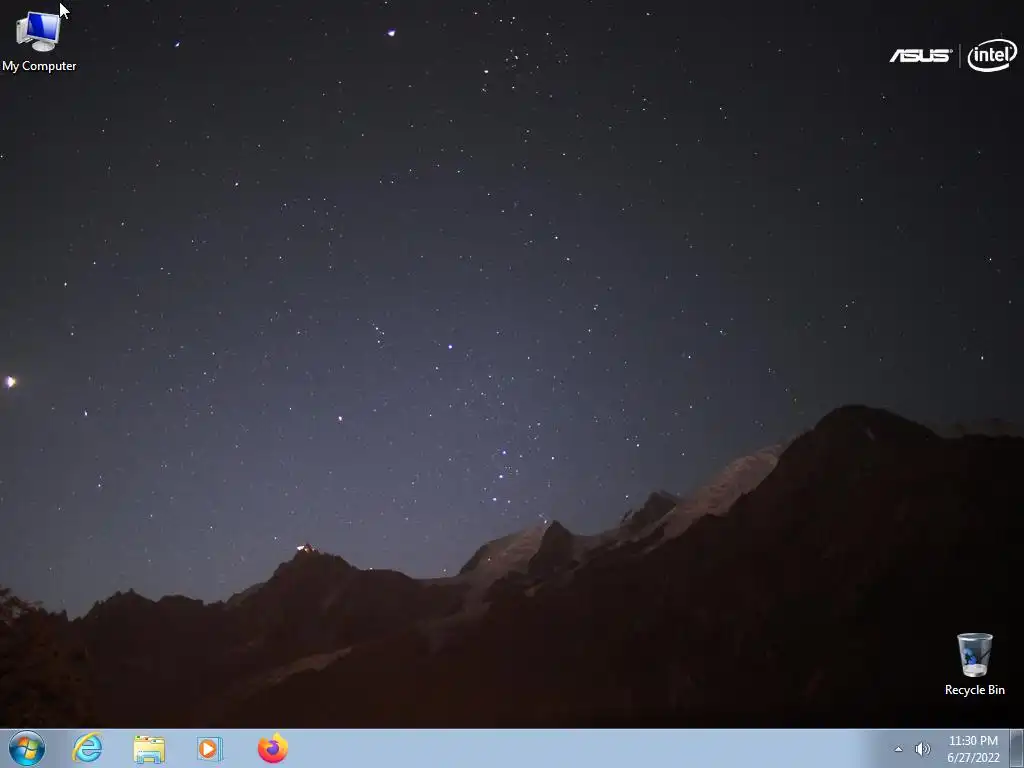Click the Show Desktop strip beside the clock
The height and width of the screenshot is (768, 1024).
pos(1017,748)
